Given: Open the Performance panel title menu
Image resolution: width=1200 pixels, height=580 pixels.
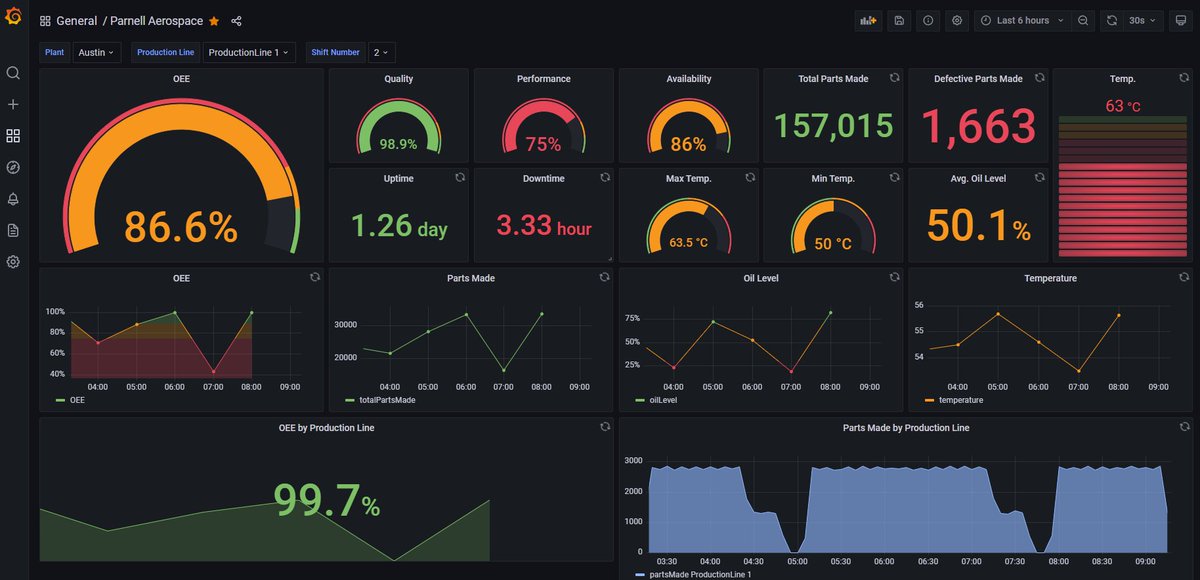Looking at the screenshot, I should (x=544, y=78).
